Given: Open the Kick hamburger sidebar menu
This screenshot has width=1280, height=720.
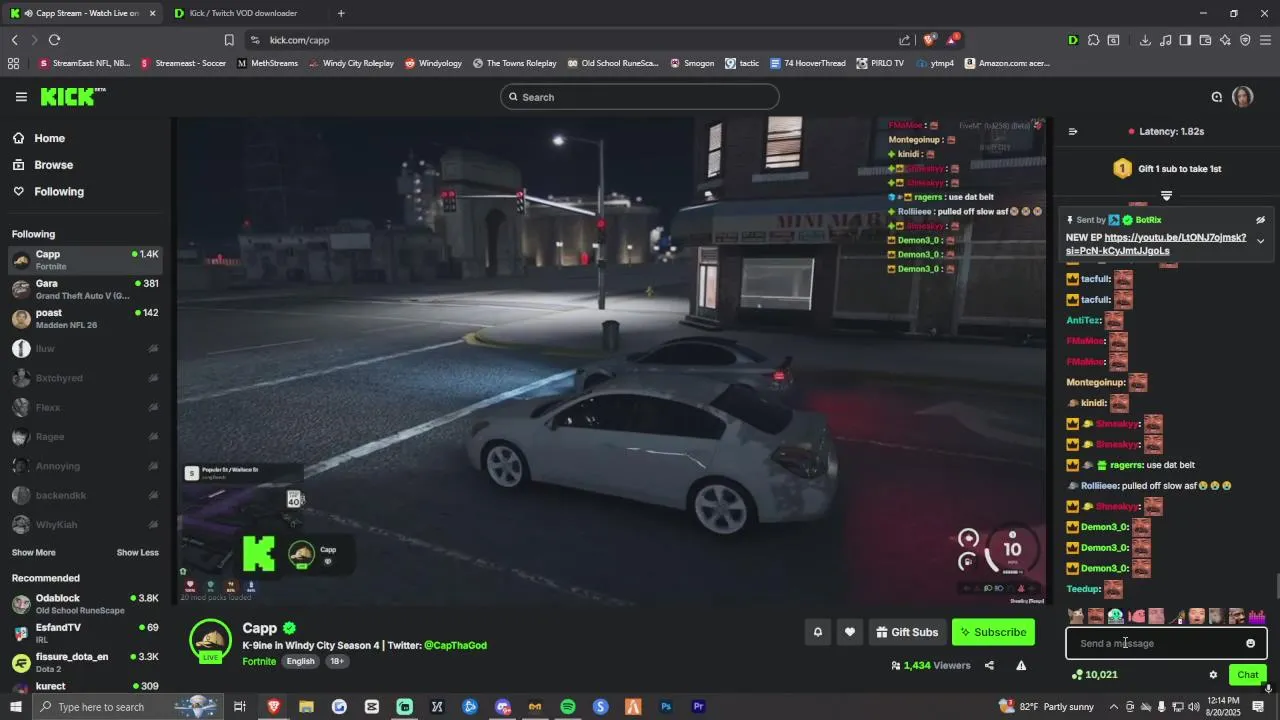Looking at the screenshot, I should pos(21,97).
